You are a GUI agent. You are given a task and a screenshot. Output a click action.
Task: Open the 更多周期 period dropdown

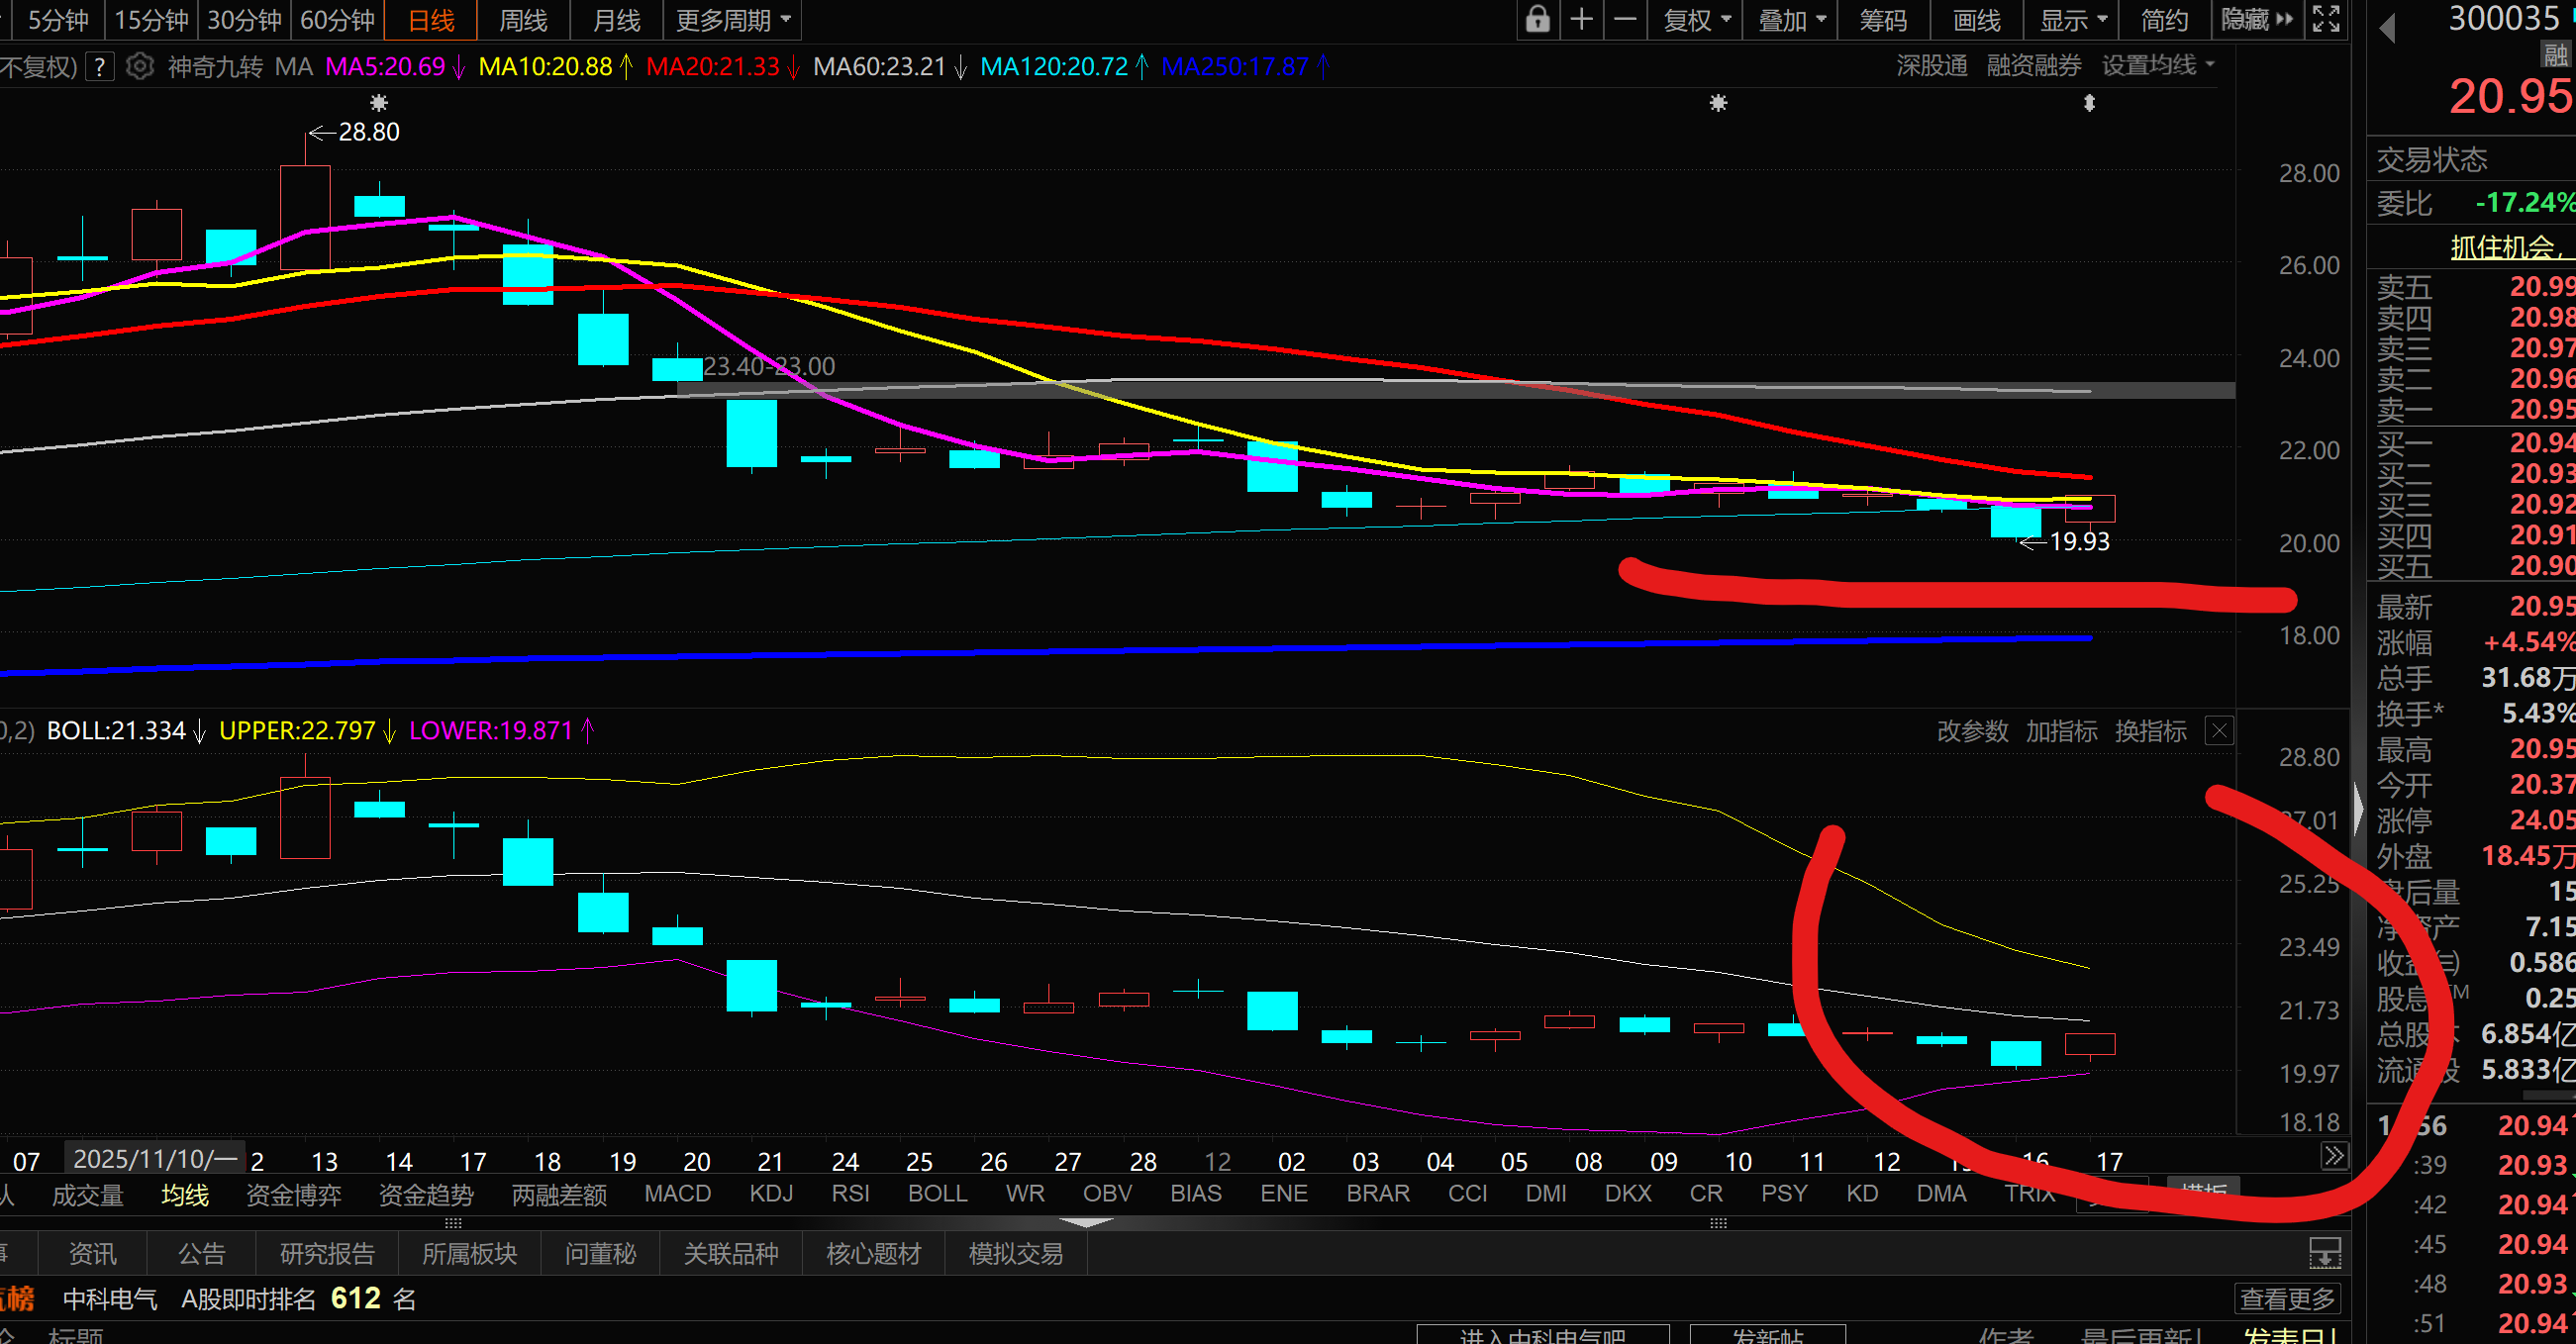coord(733,20)
